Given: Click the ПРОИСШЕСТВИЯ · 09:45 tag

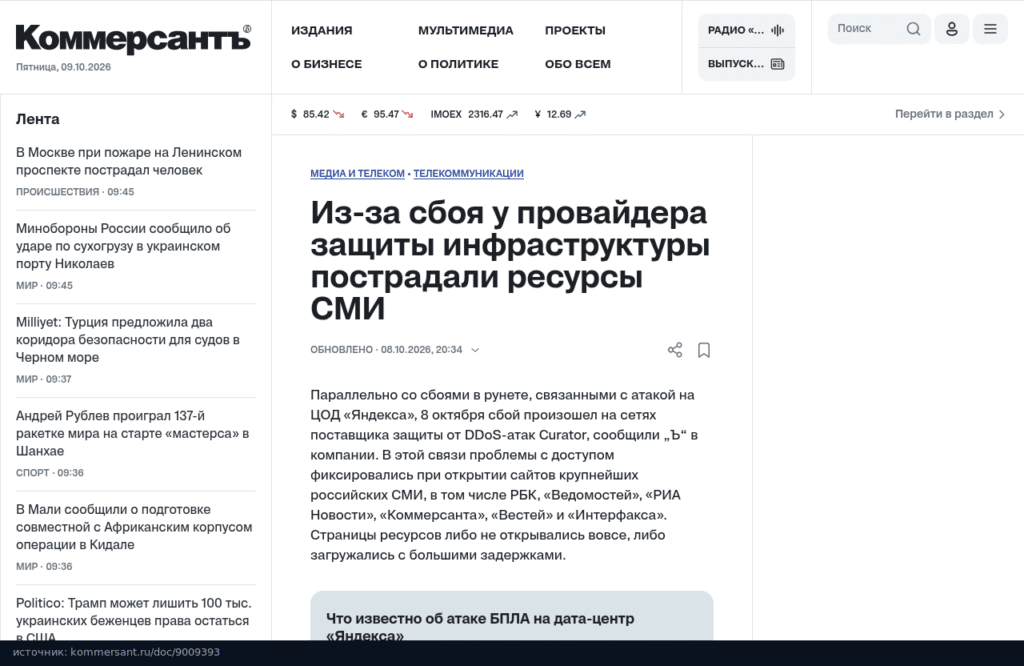Looking at the screenshot, I should (x=75, y=192).
